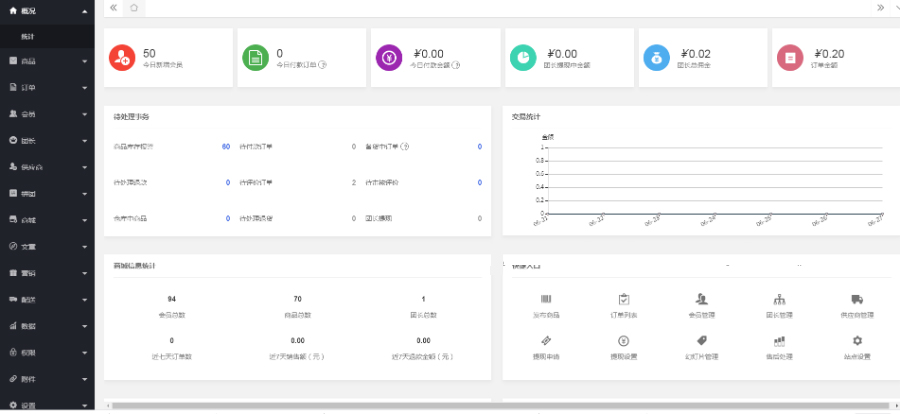Image resolution: width=900 pixels, height=414 pixels.
Task: Select the 统计 statistics submenu item
Action: [x=28, y=36]
